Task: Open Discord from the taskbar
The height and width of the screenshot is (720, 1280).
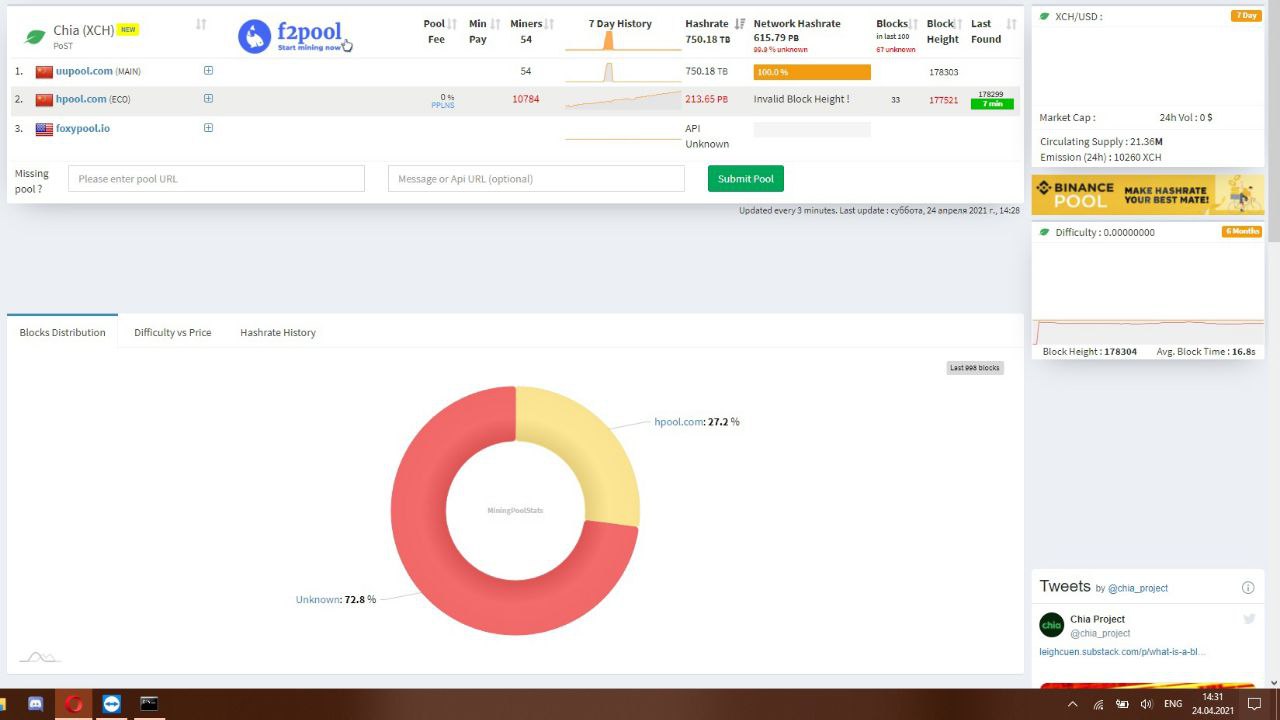Action: (36, 704)
